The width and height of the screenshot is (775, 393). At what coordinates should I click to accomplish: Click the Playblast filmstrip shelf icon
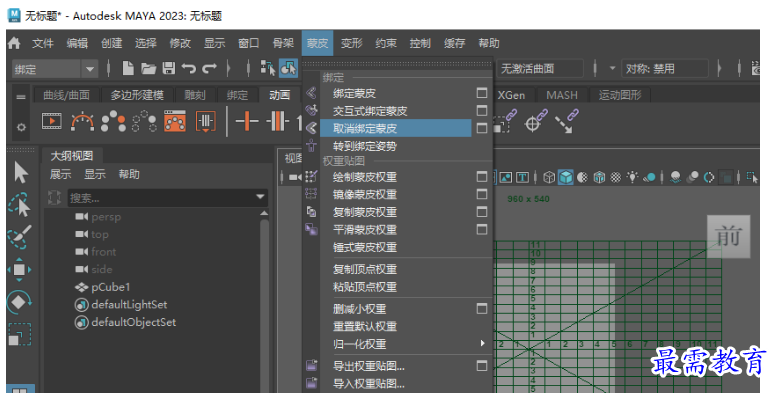tap(52, 121)
